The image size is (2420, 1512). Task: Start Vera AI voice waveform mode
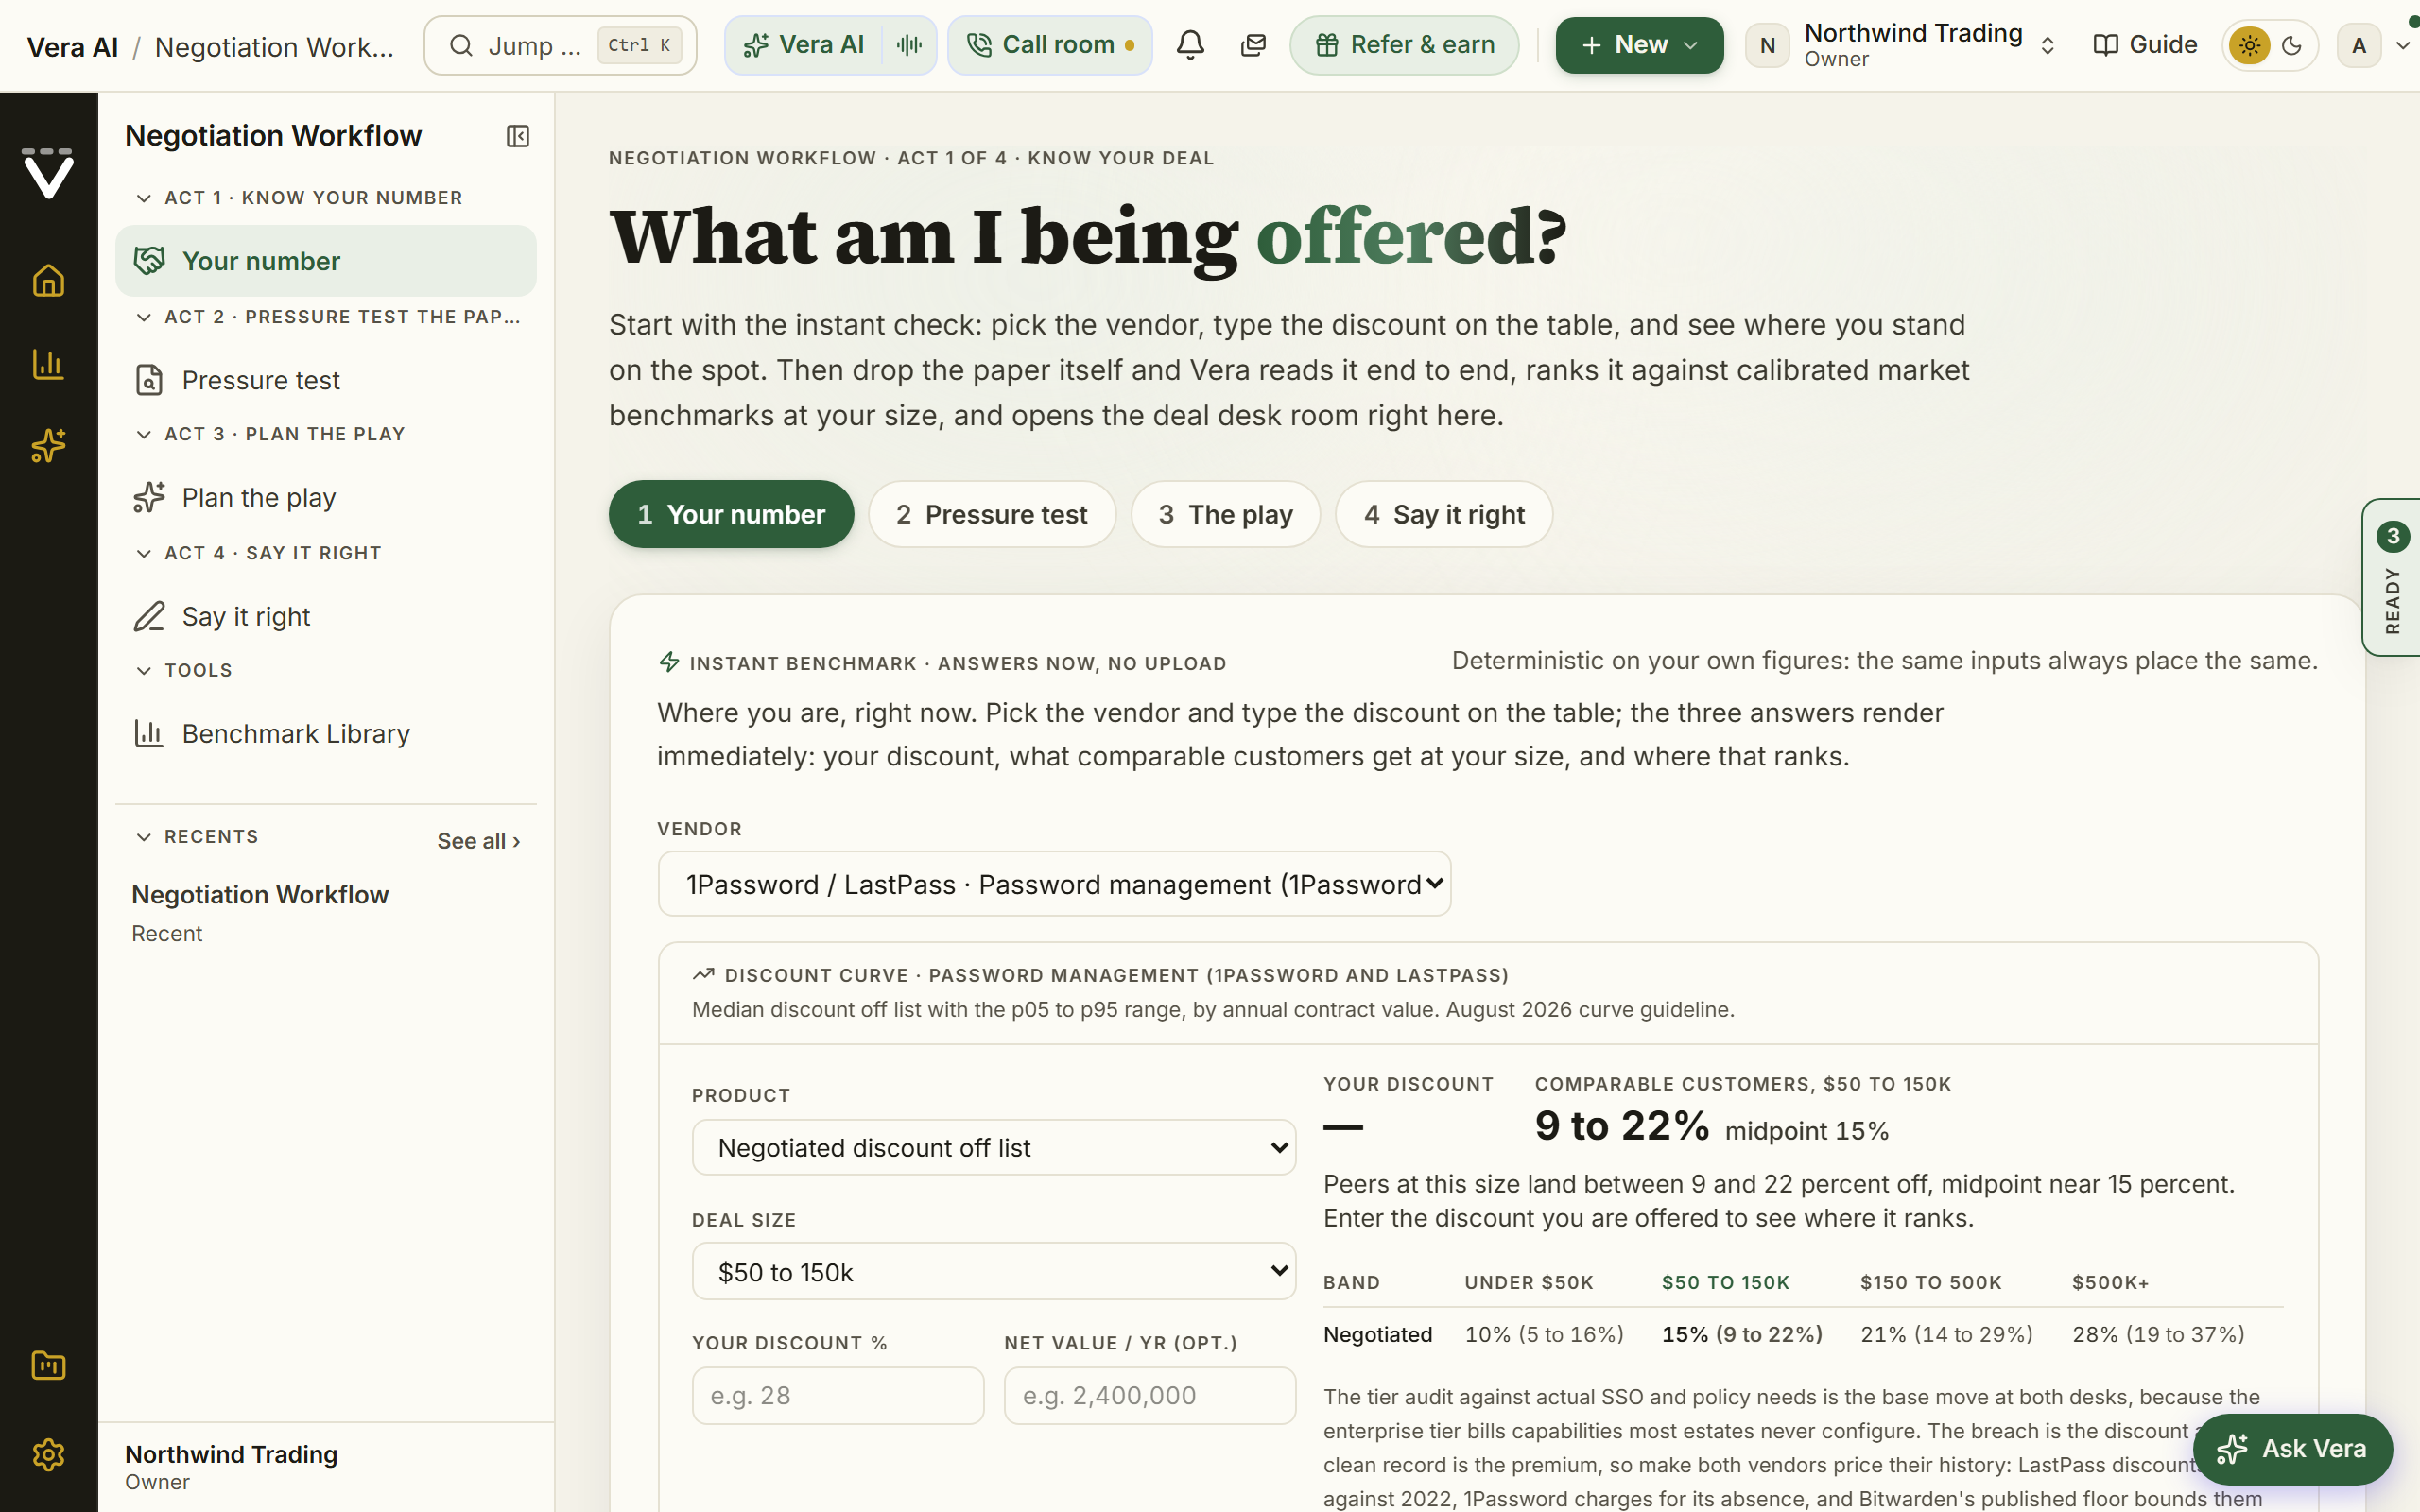pos(909,45)
